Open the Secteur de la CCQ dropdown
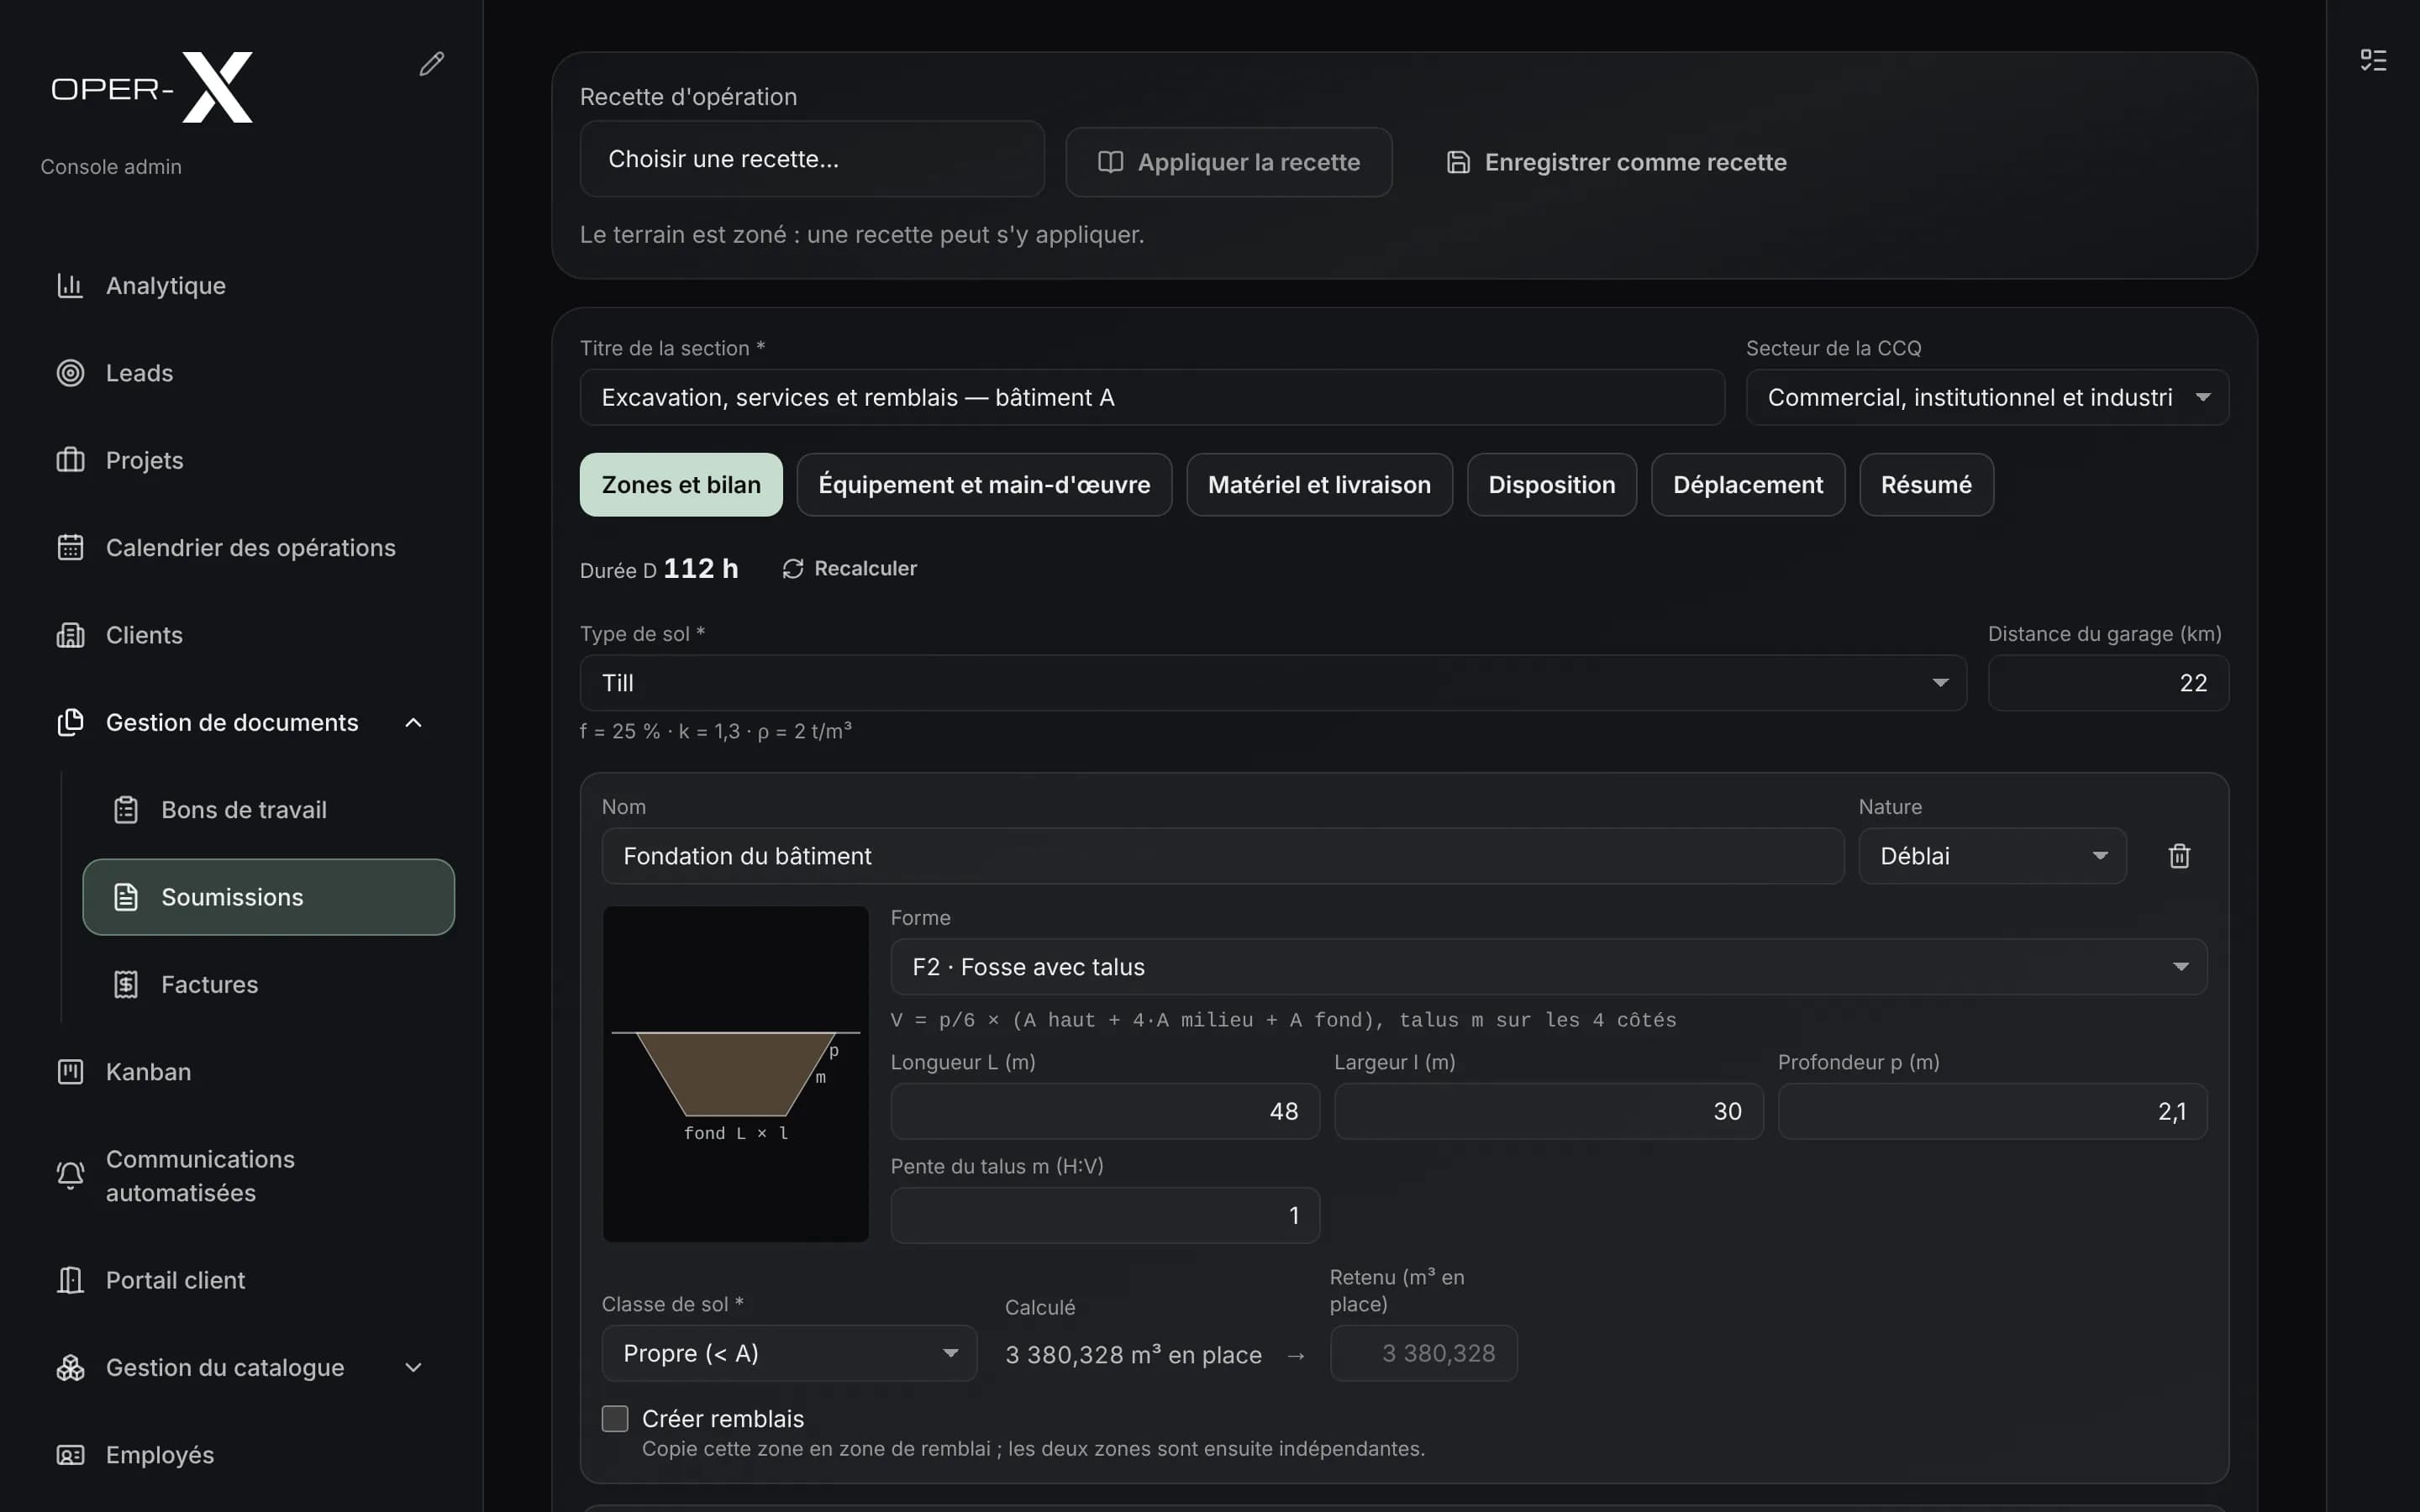 pos(1987,397)
